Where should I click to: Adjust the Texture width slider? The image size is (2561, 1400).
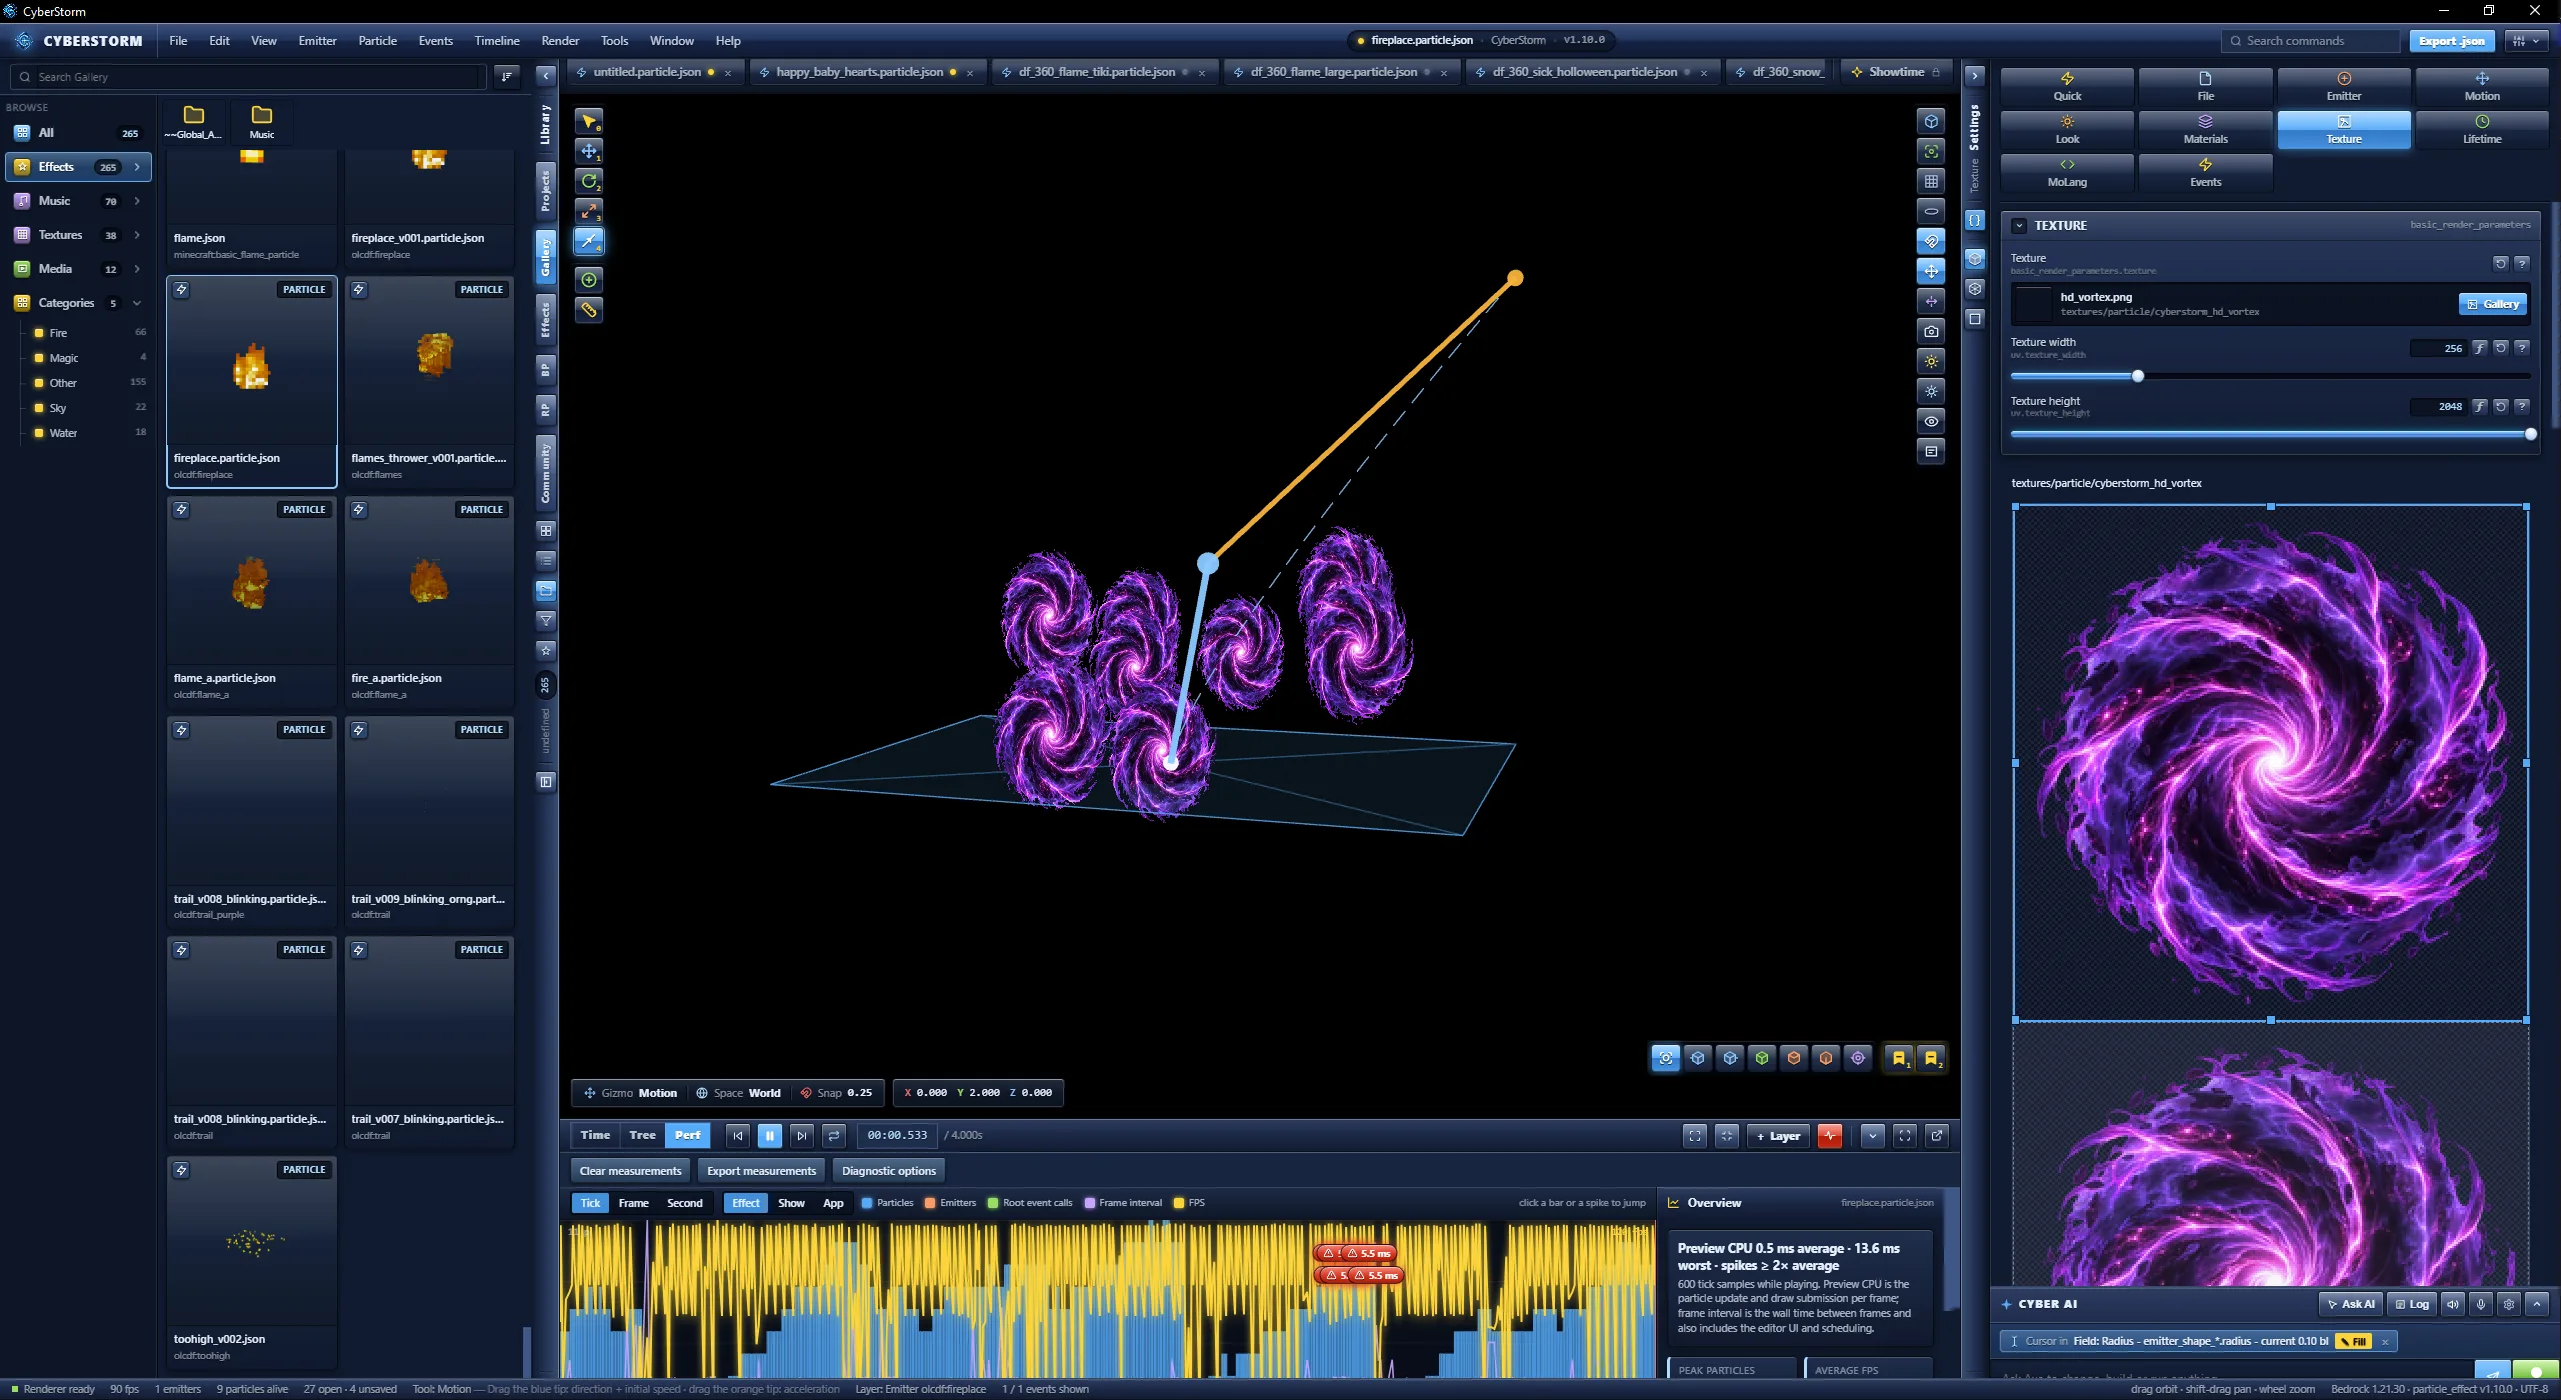click(2270, 377)
